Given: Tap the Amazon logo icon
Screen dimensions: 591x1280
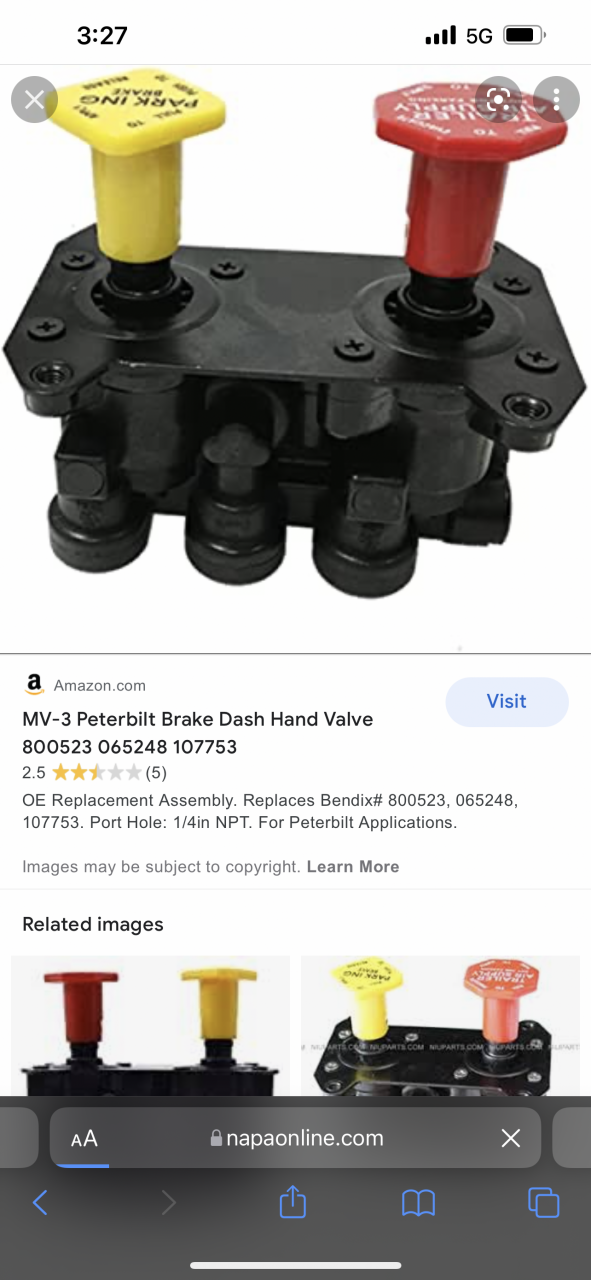Looking at the screenshot, I should coord(34,685).
